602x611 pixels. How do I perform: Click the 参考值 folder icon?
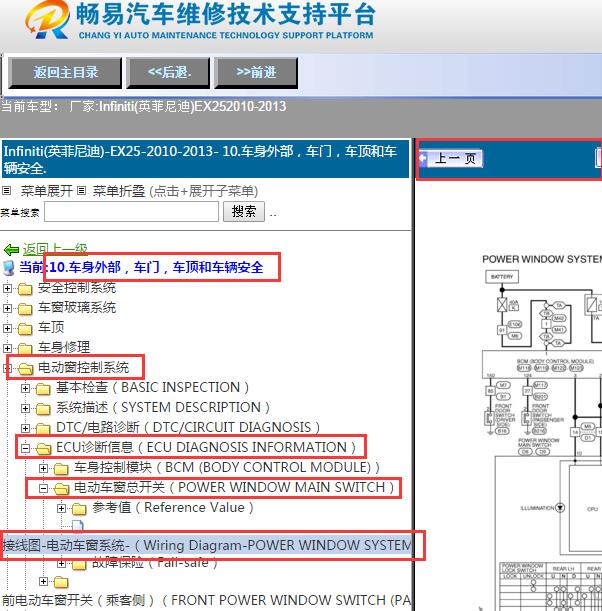click(79, 509)
